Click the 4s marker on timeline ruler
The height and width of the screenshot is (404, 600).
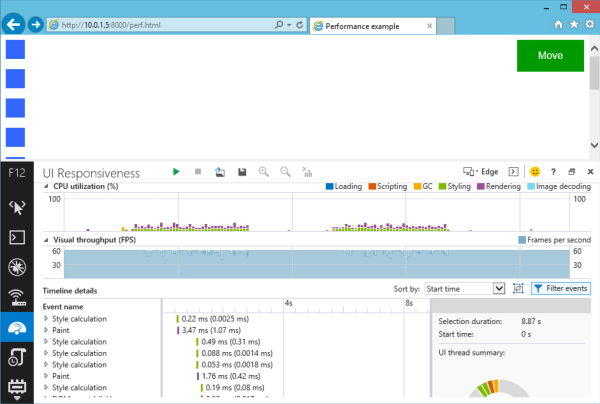(x=289, y=303)
